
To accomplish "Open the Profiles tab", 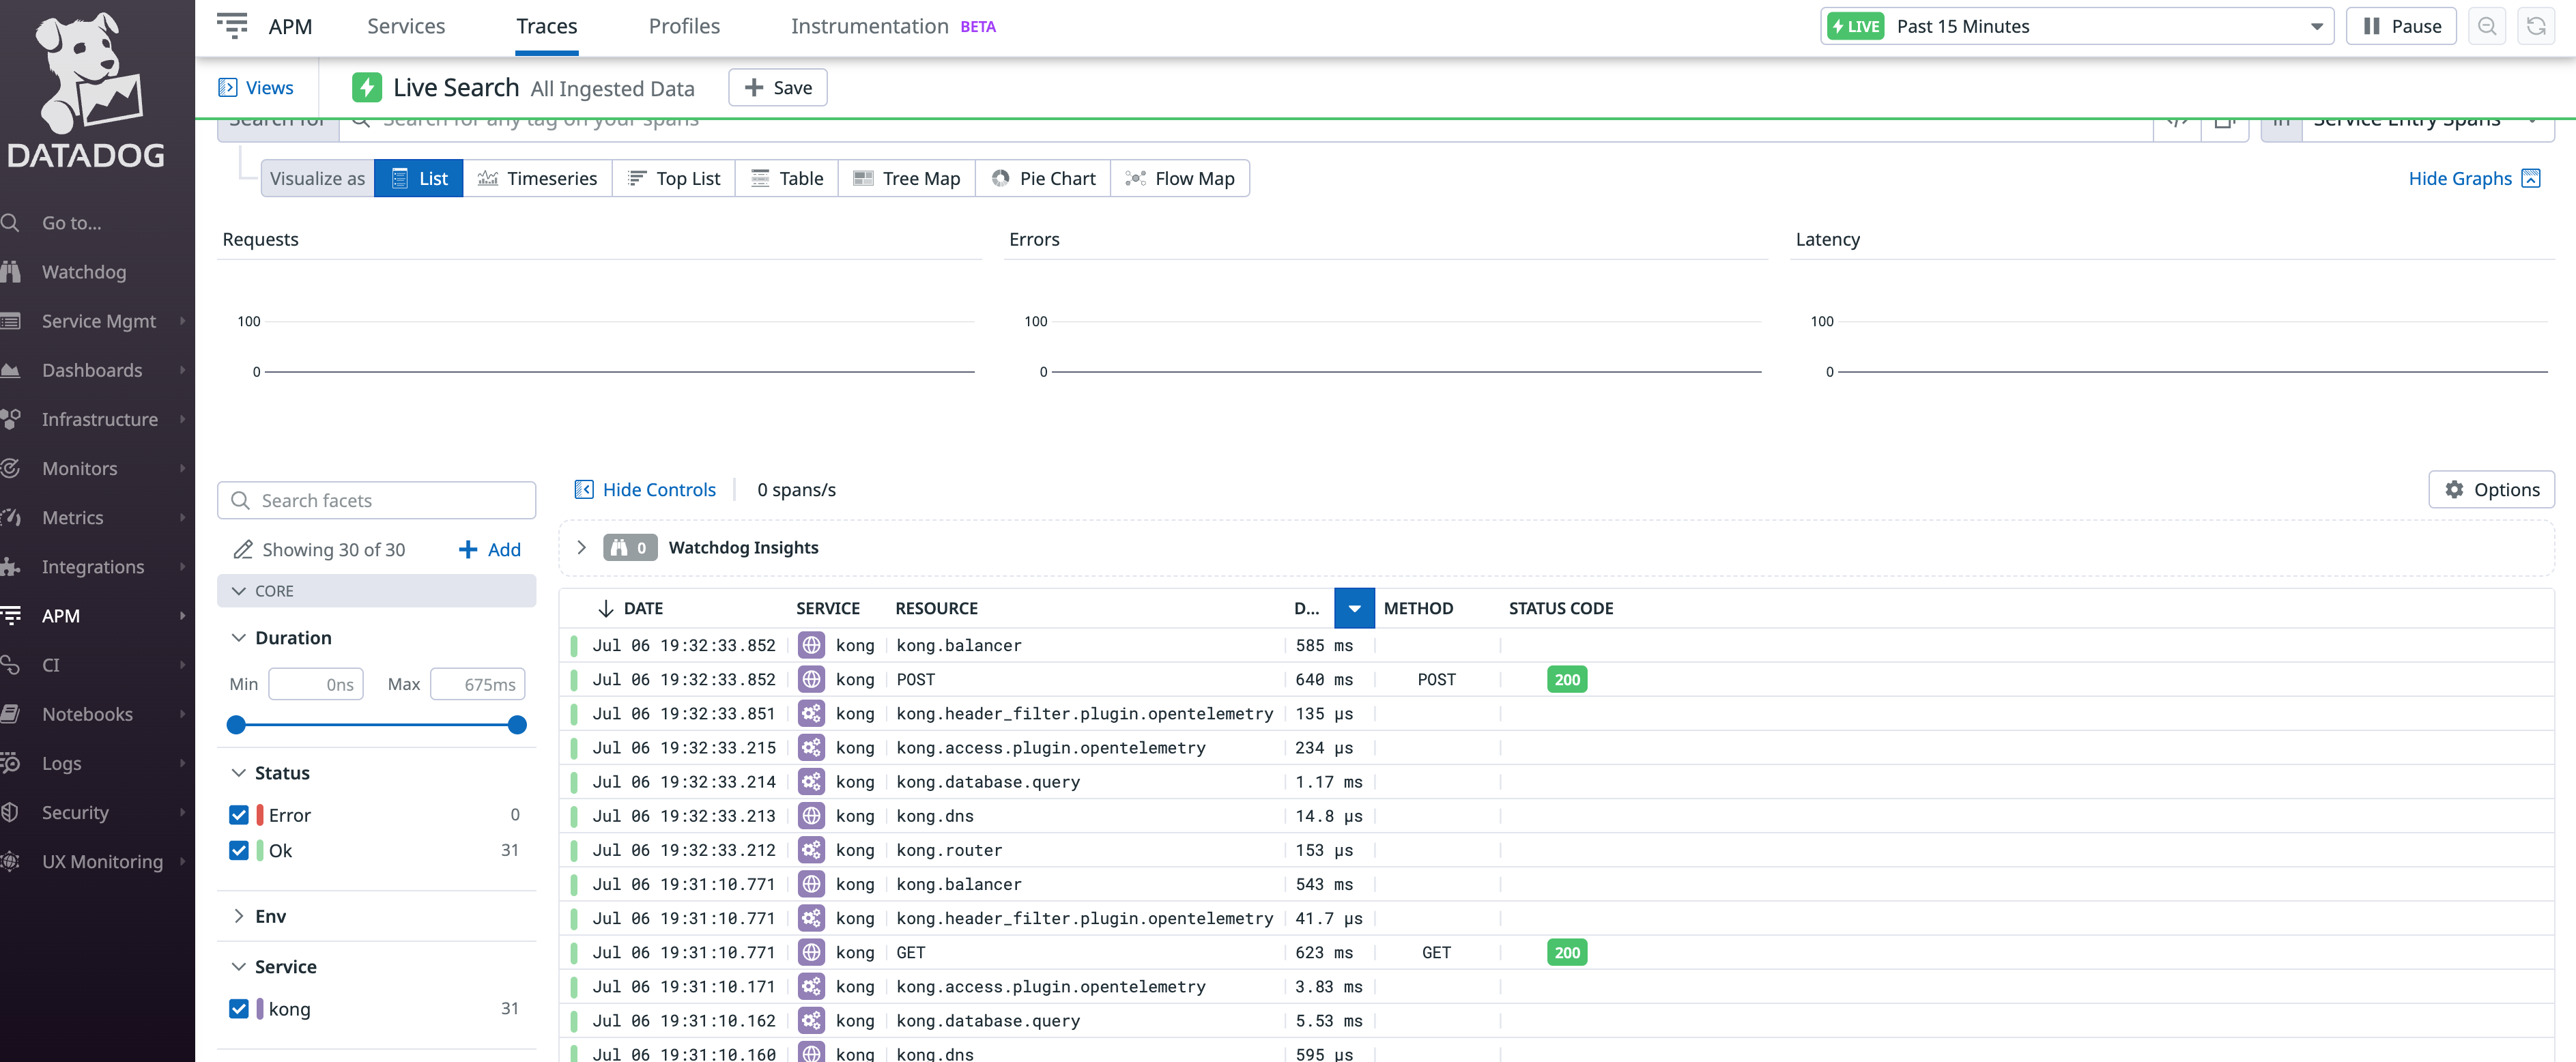I will pos(684,26).
